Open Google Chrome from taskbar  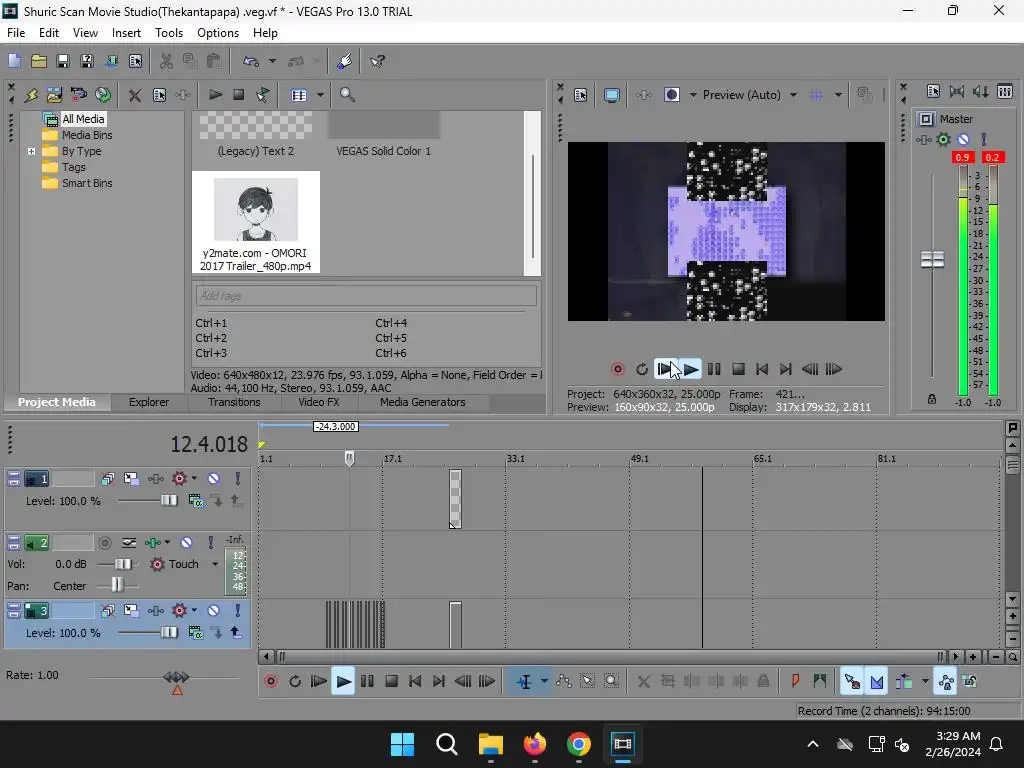click(579, 744)
